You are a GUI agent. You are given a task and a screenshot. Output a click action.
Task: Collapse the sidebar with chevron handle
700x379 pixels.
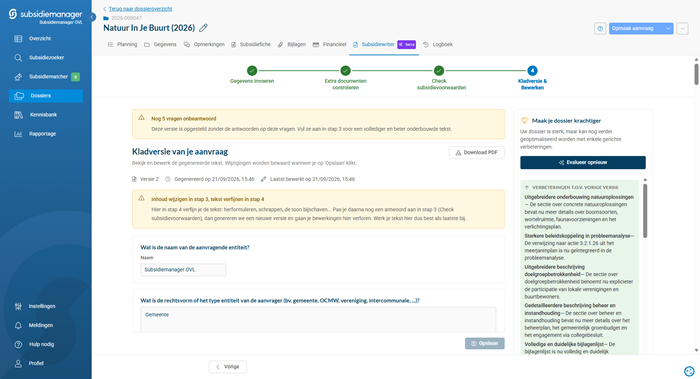point(92,17)
